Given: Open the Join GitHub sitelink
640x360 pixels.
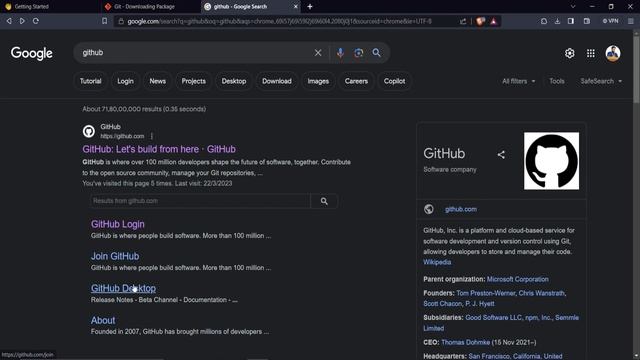Looking at the screenshot, I should coord(115,256).
